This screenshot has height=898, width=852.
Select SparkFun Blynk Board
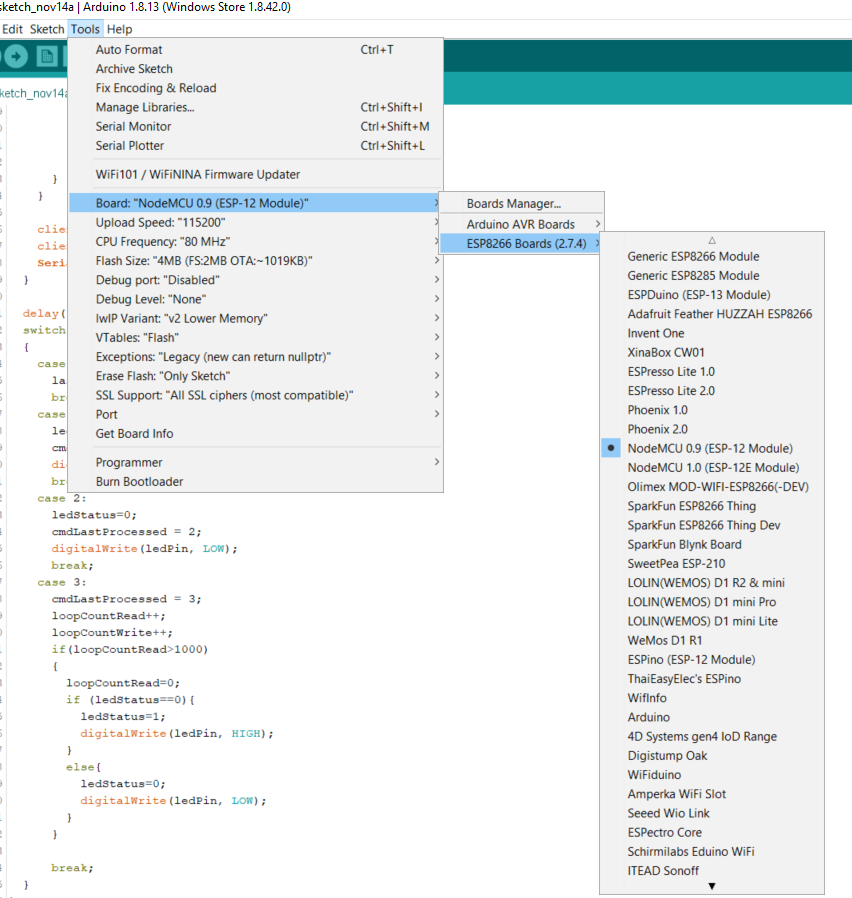click(x=712, y=544)
